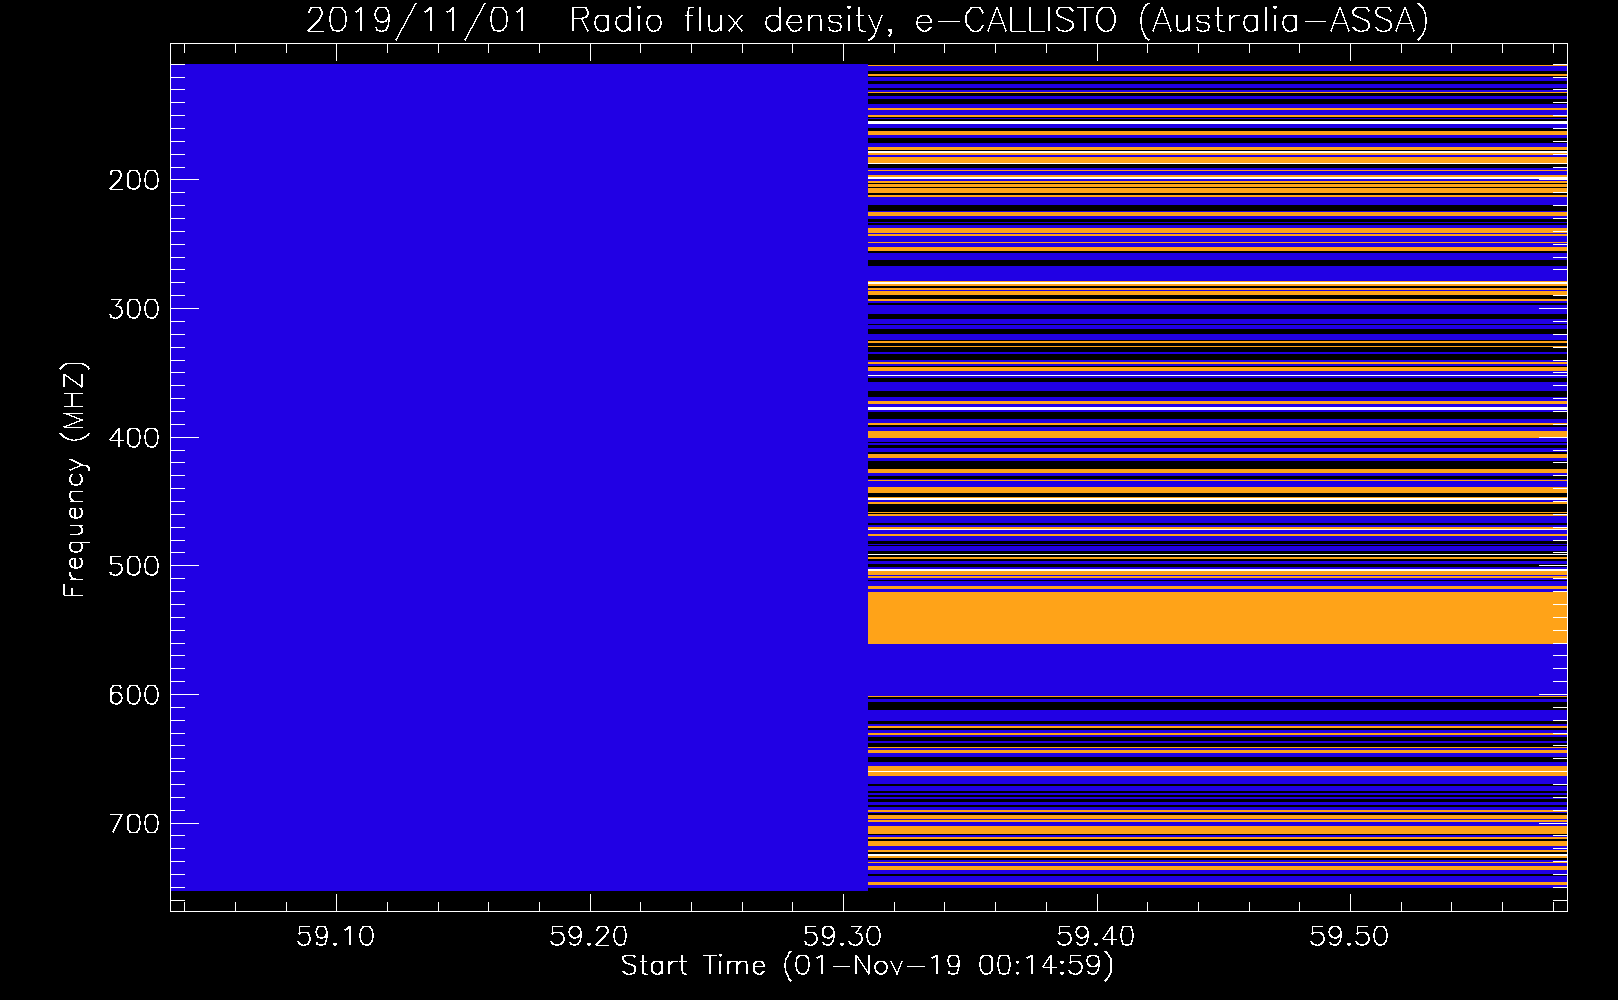This screenshot has height=1000, width=1618.
Task: Click the wide orange band near 540 MHz
Action: pyautogui.click(x=1217, y=618)
